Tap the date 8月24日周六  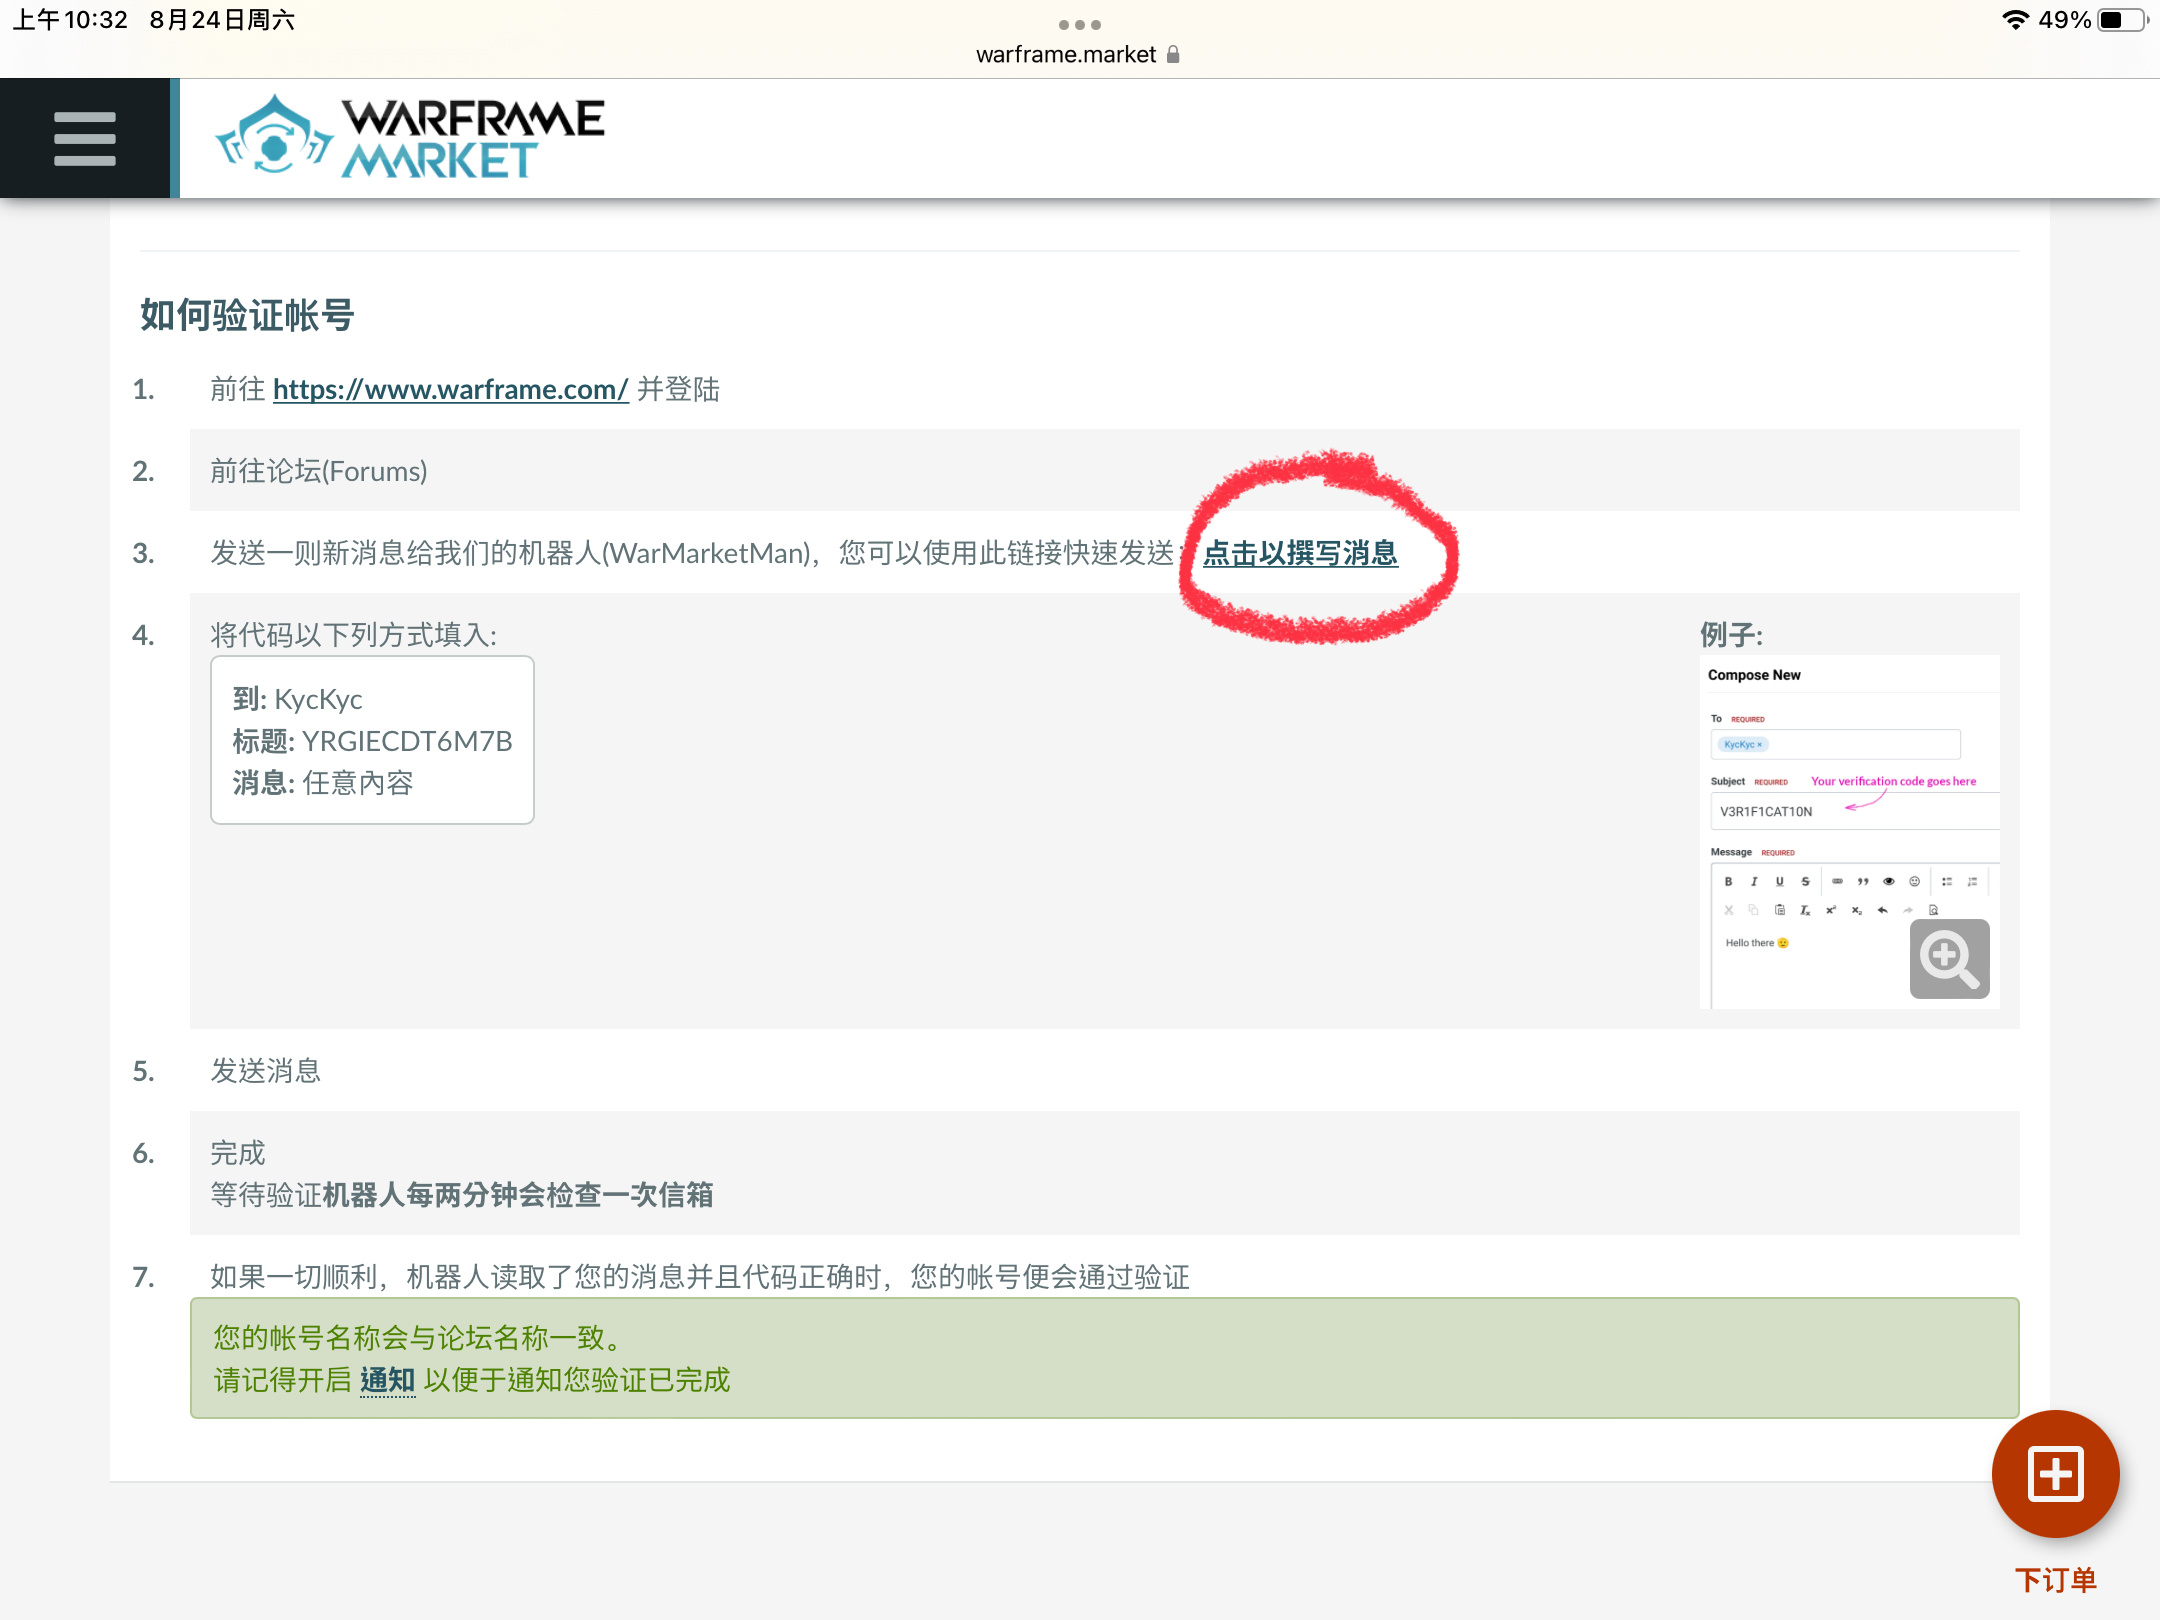tap(222, 20)
